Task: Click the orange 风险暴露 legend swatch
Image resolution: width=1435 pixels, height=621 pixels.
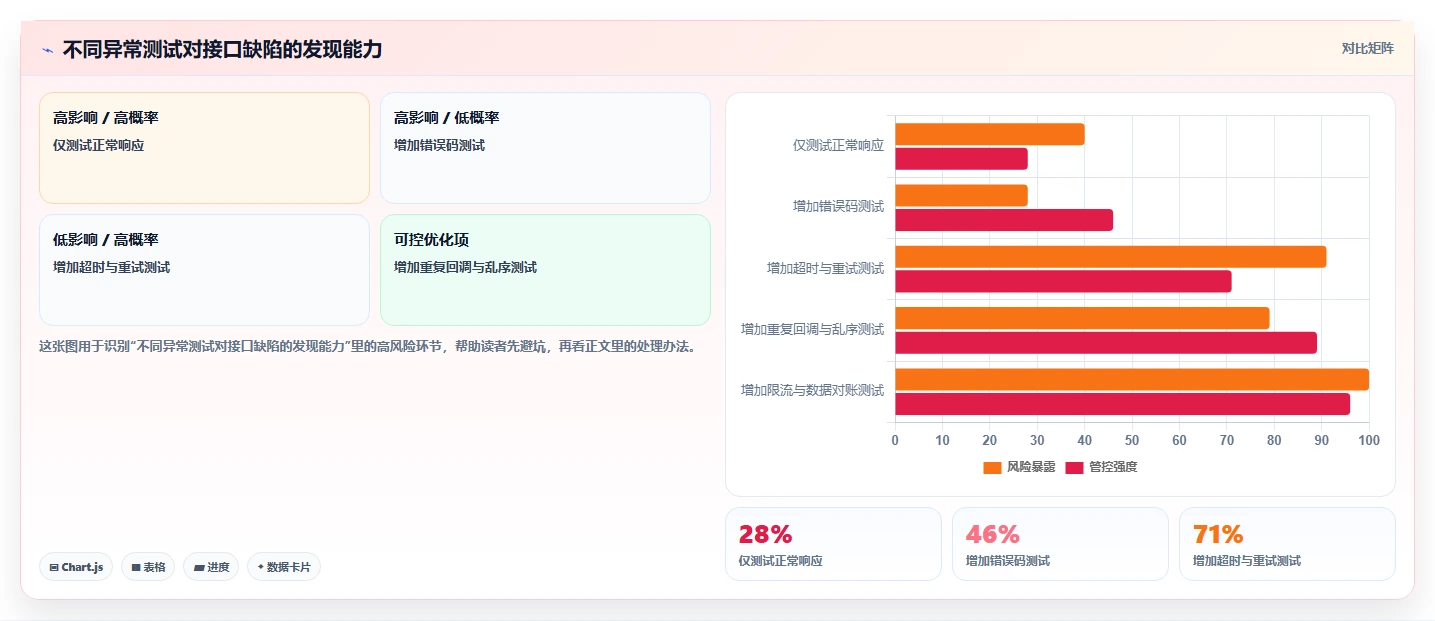Action: [x=992, y=467]
